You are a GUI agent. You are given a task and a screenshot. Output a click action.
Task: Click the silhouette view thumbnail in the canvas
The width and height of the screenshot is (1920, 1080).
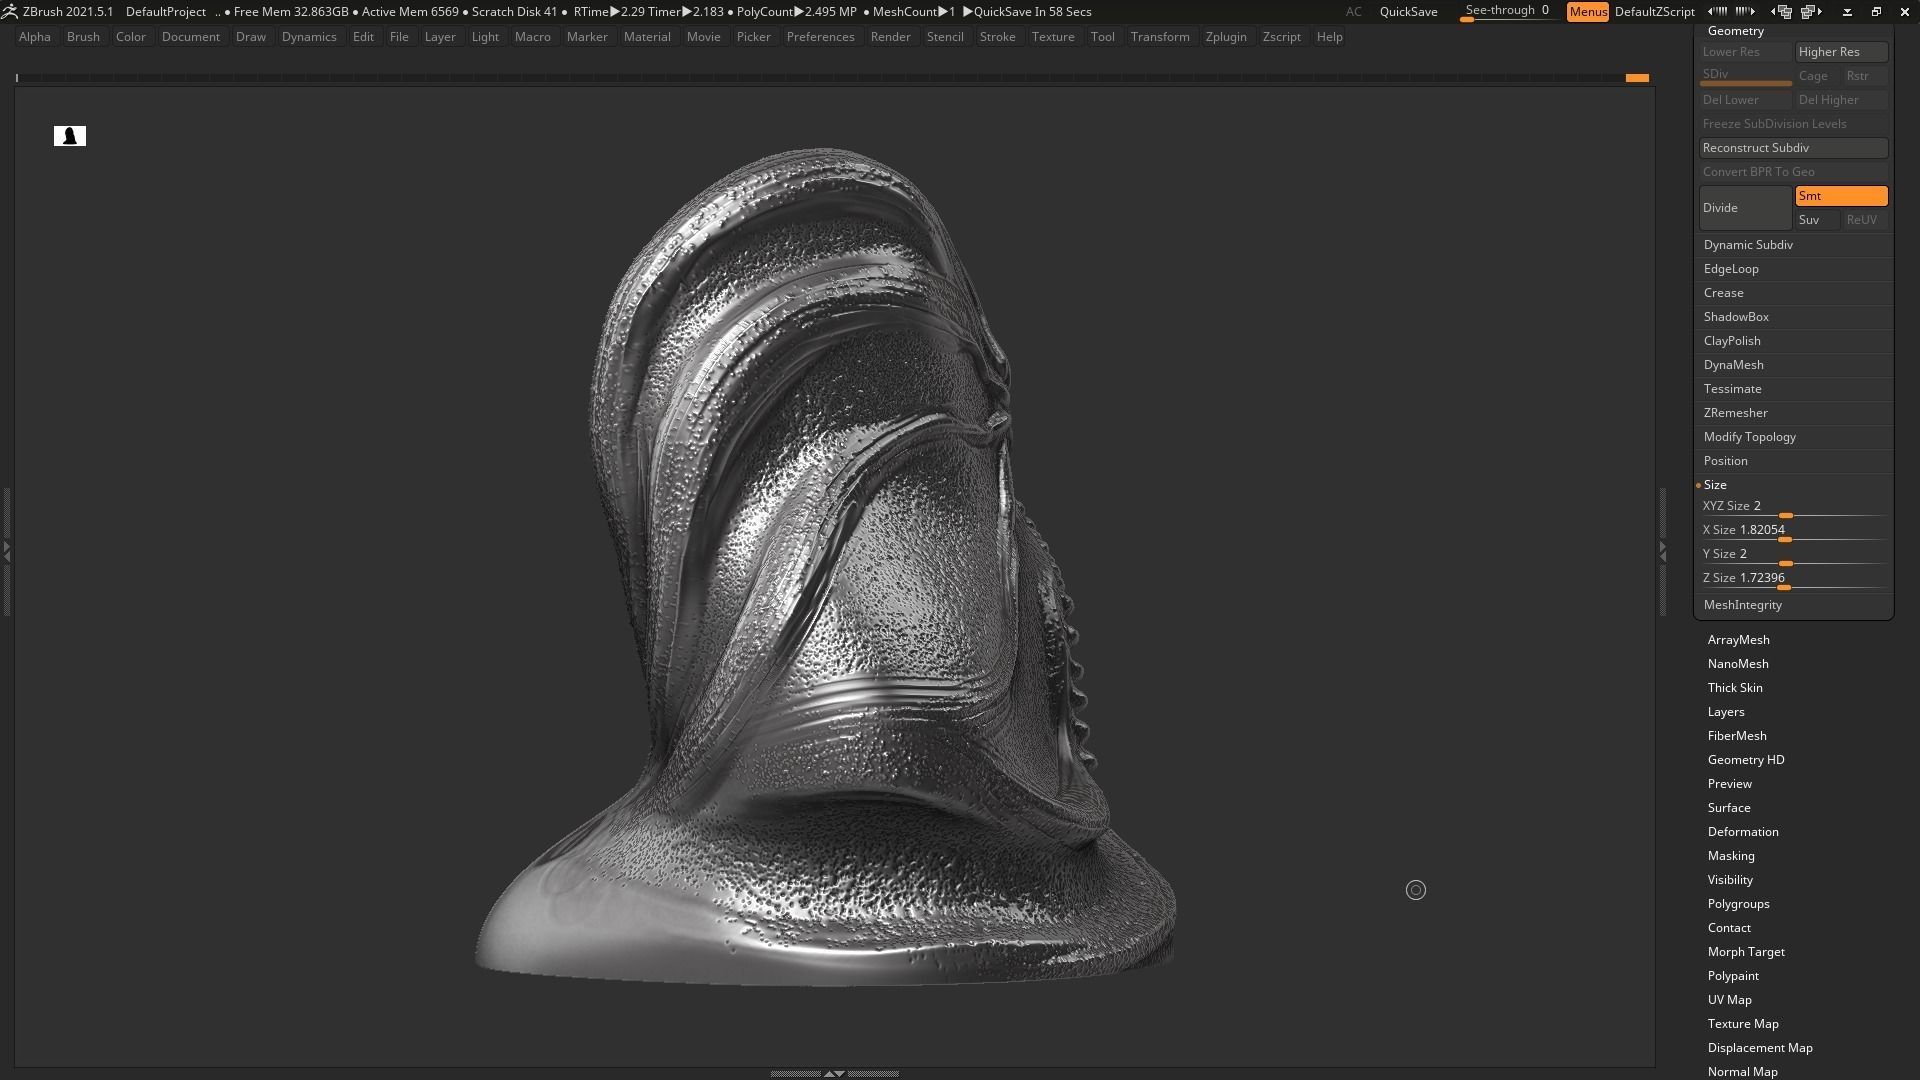(70, 136)
